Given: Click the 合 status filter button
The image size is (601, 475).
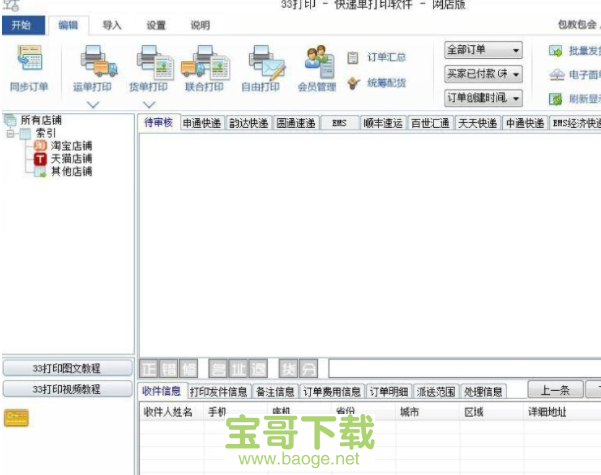Looking at the screenshot, I should (218, 369).
